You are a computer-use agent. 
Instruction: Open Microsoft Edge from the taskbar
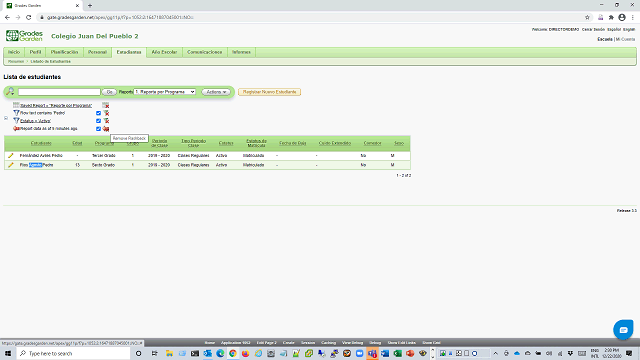(x=220, y=353)
